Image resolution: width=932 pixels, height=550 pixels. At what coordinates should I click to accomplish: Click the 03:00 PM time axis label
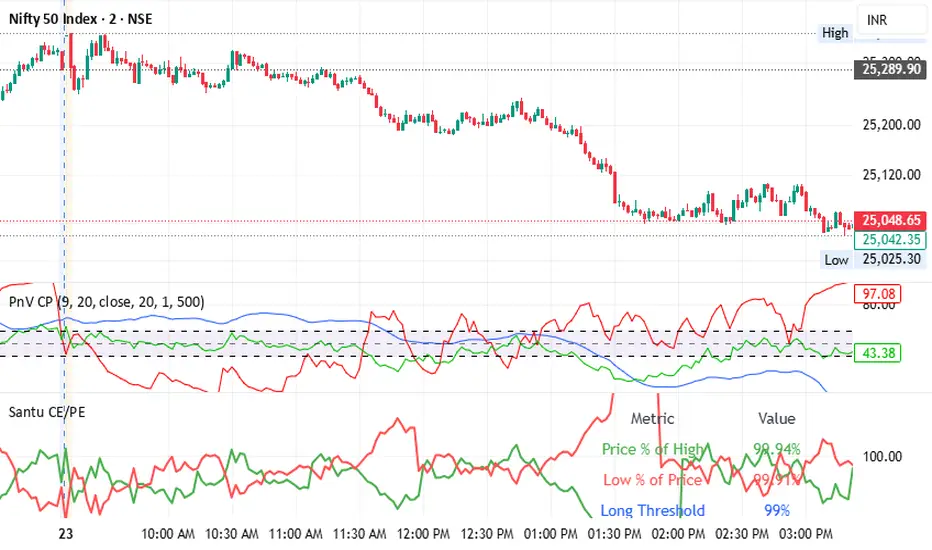pyautogui.click(x=805, y=533)
